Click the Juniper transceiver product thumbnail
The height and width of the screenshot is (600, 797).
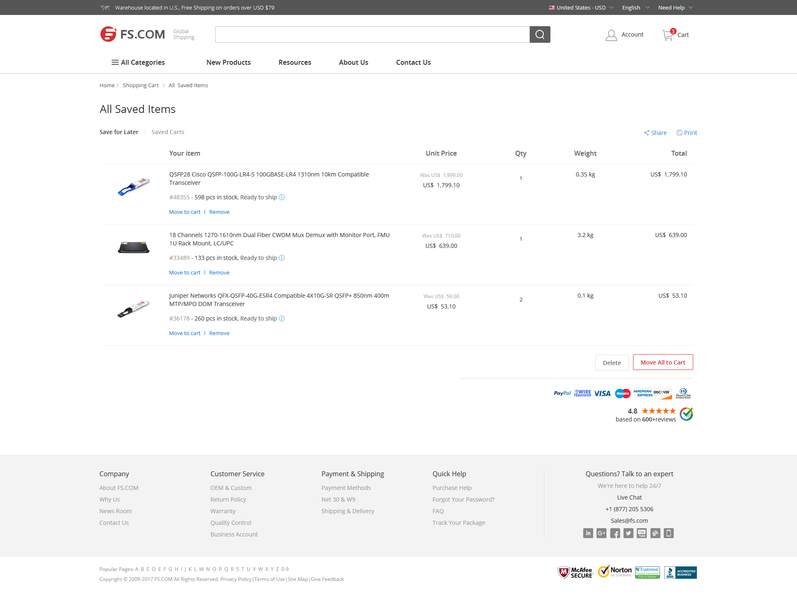134,309
